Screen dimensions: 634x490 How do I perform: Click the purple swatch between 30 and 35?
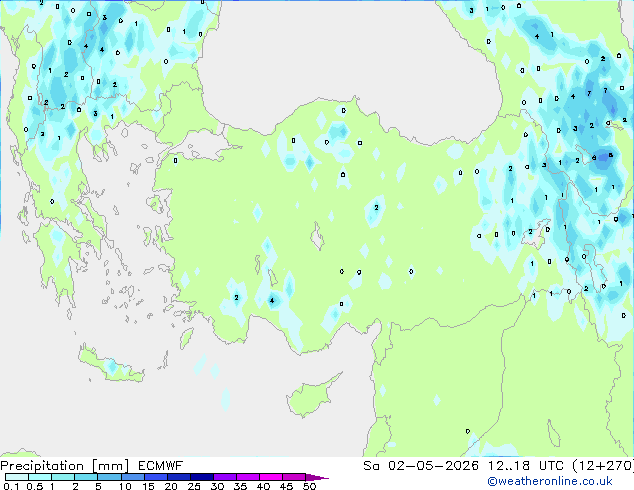(224, 477)
